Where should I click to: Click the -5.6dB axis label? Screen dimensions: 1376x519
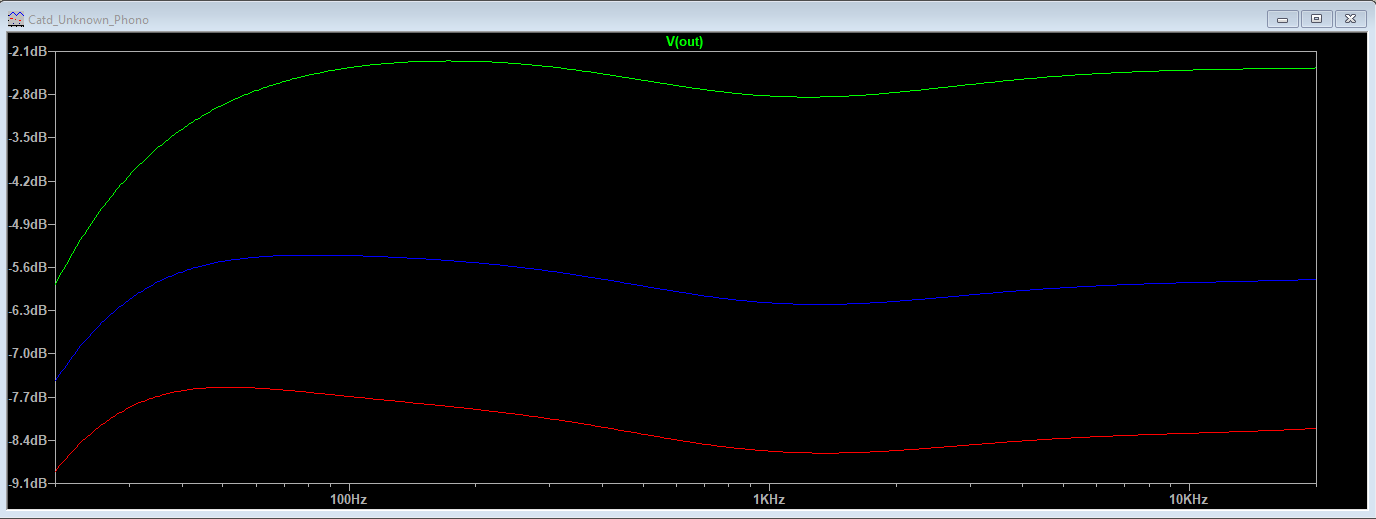tap(27, 268)
